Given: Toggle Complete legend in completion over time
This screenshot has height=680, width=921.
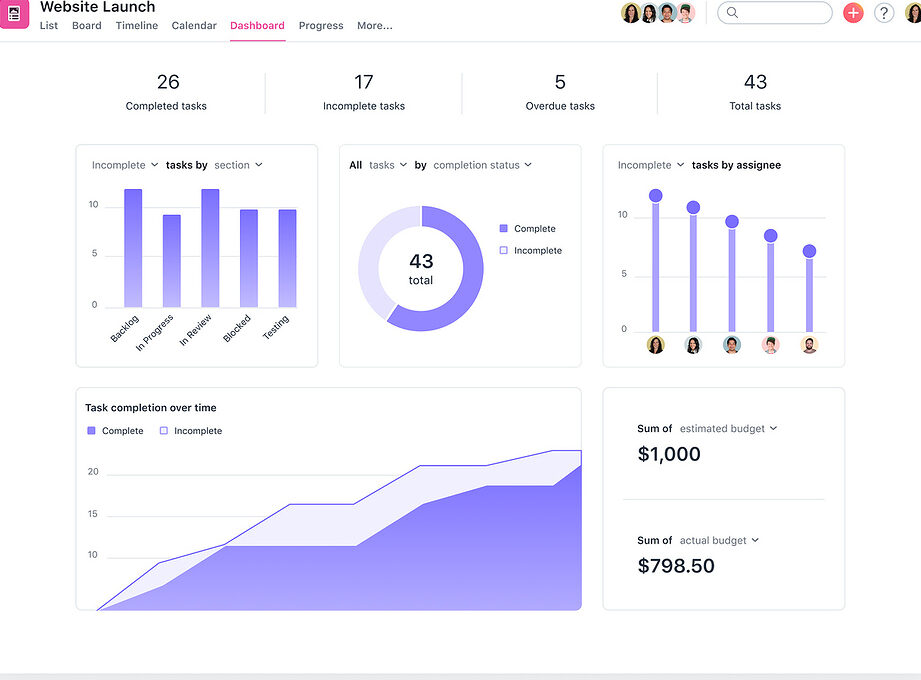Looking at the screenshot, I should point(115,430).
